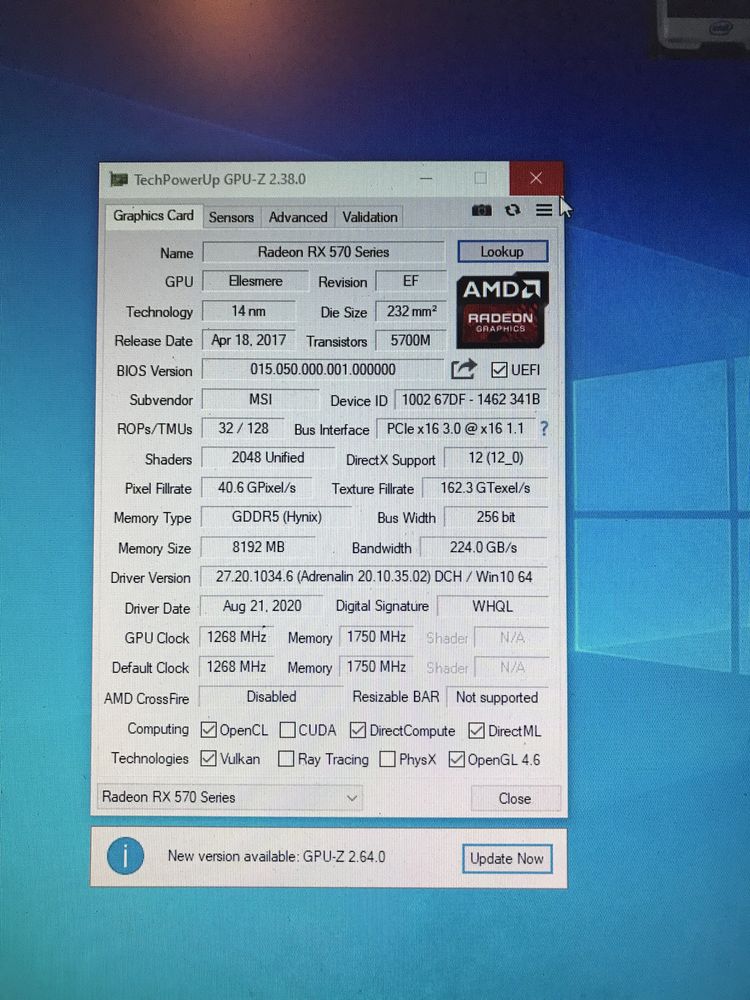Toggle the OpenGL 4.6 checkbox
This screenshot has width=750, height=1000.
[x=456, y=760]
